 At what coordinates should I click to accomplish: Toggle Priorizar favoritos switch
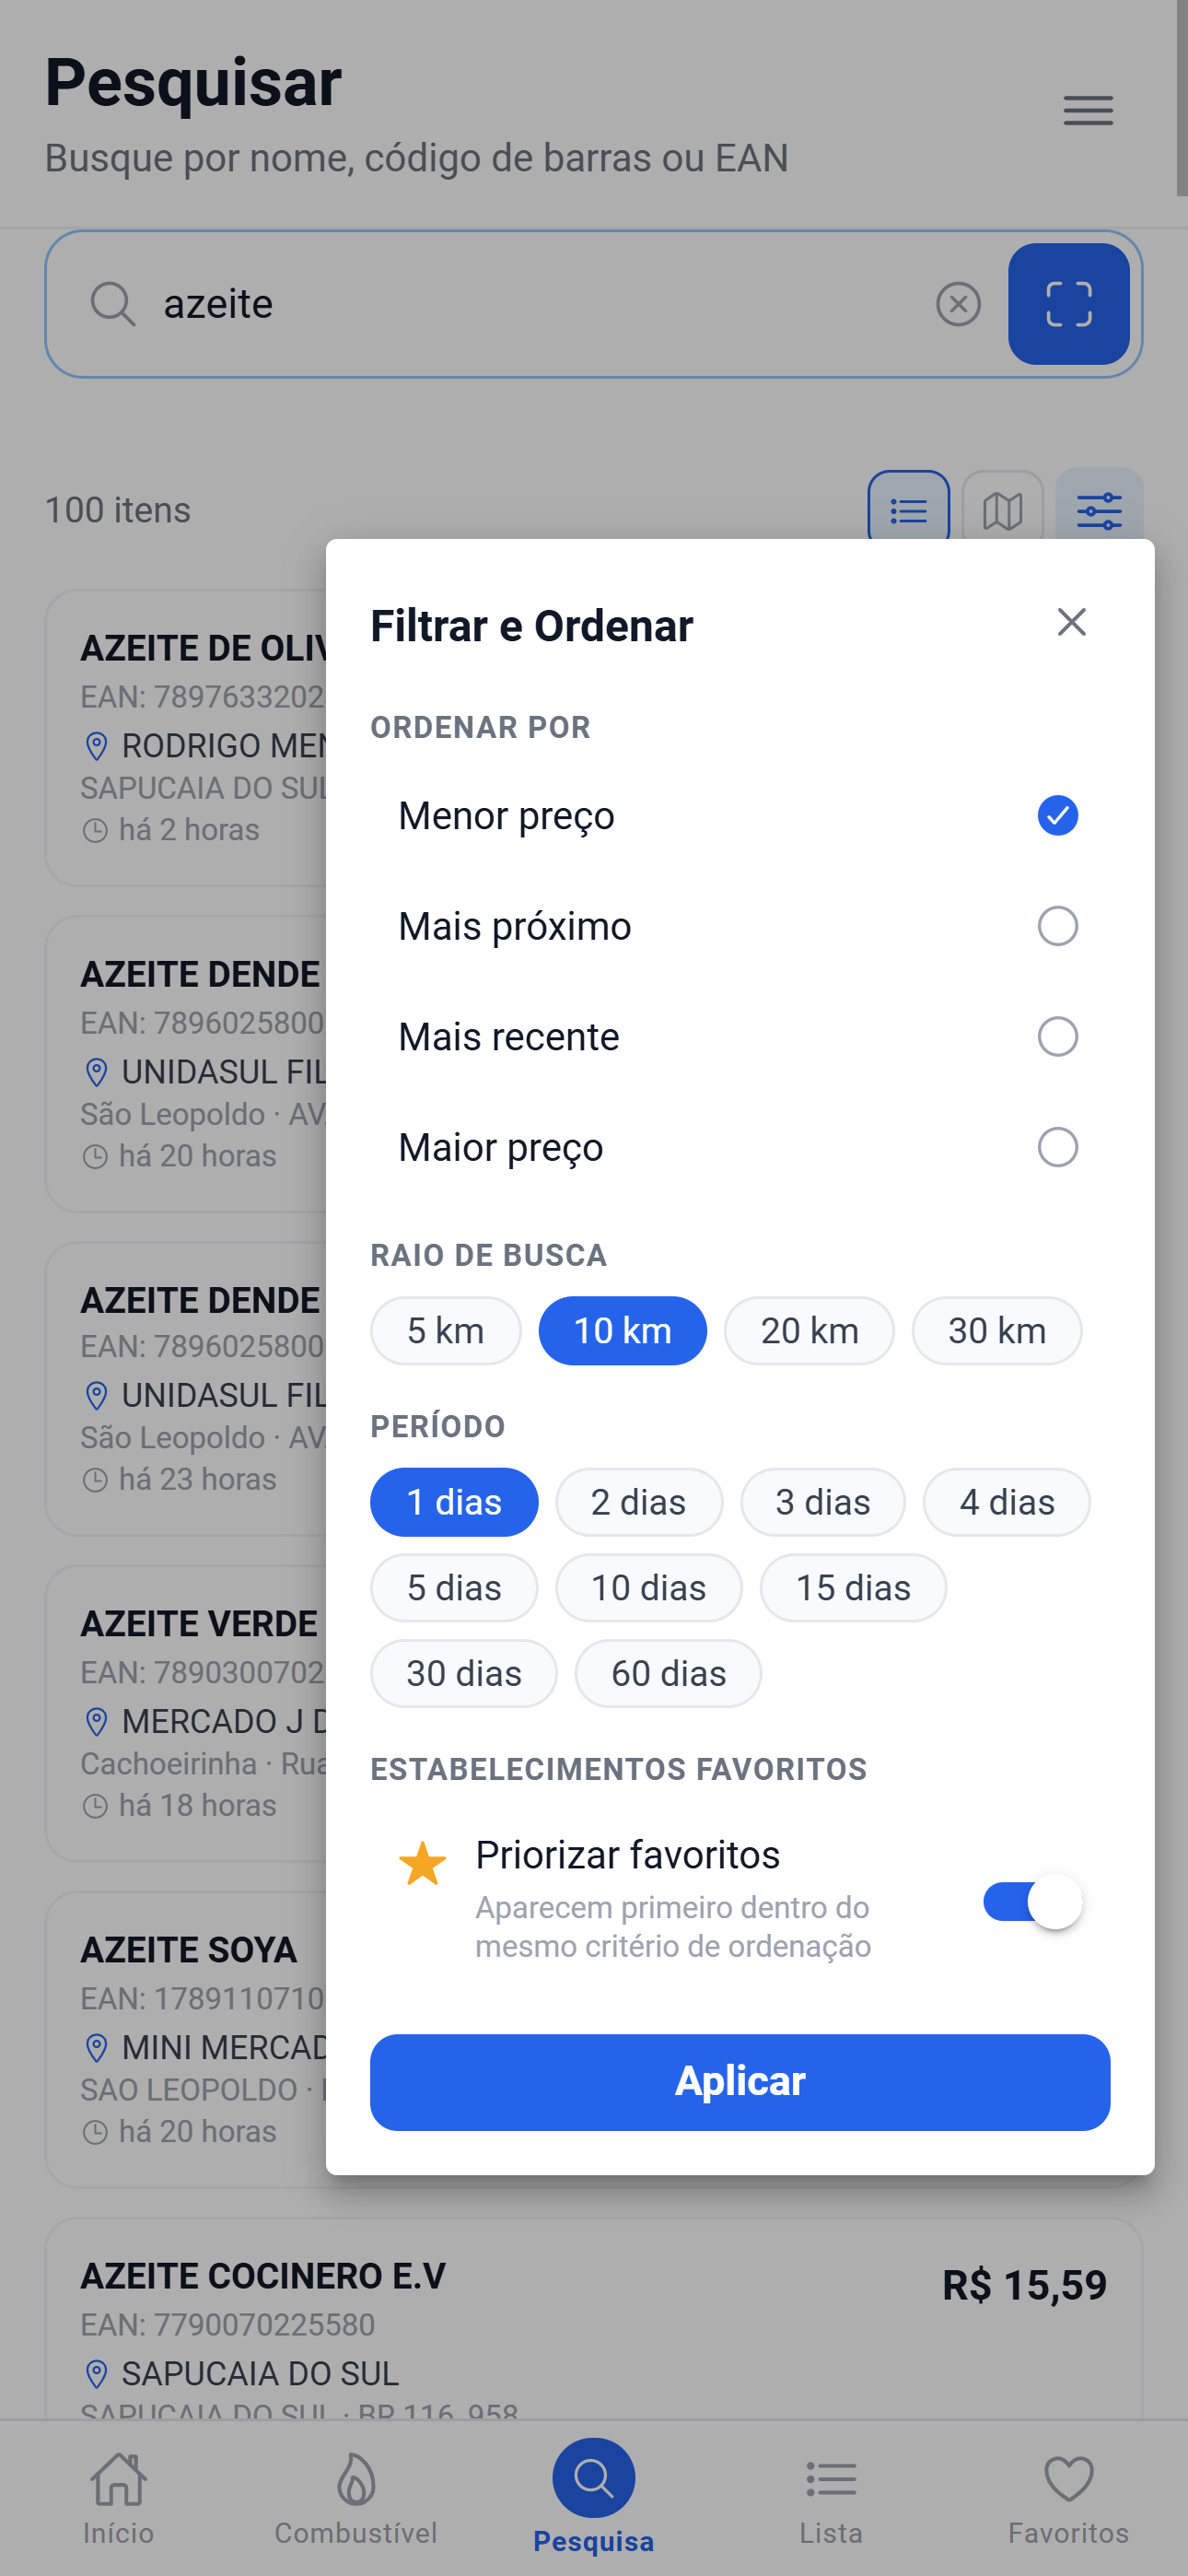tap(1032, 1901)
